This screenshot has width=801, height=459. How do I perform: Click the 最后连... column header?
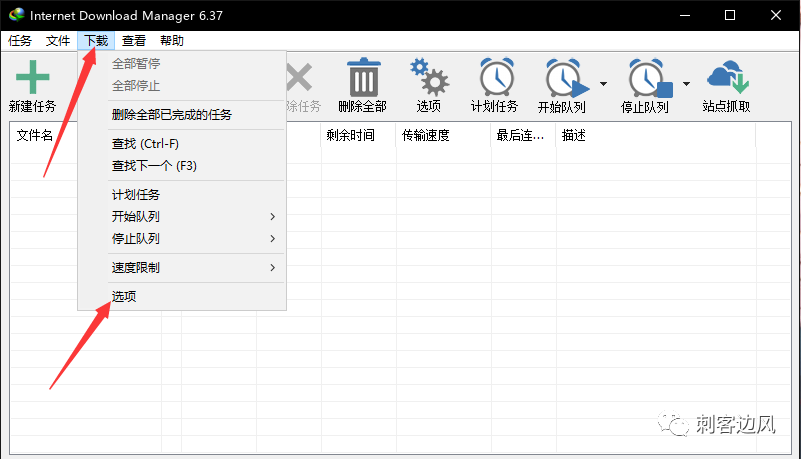(524, 135)
